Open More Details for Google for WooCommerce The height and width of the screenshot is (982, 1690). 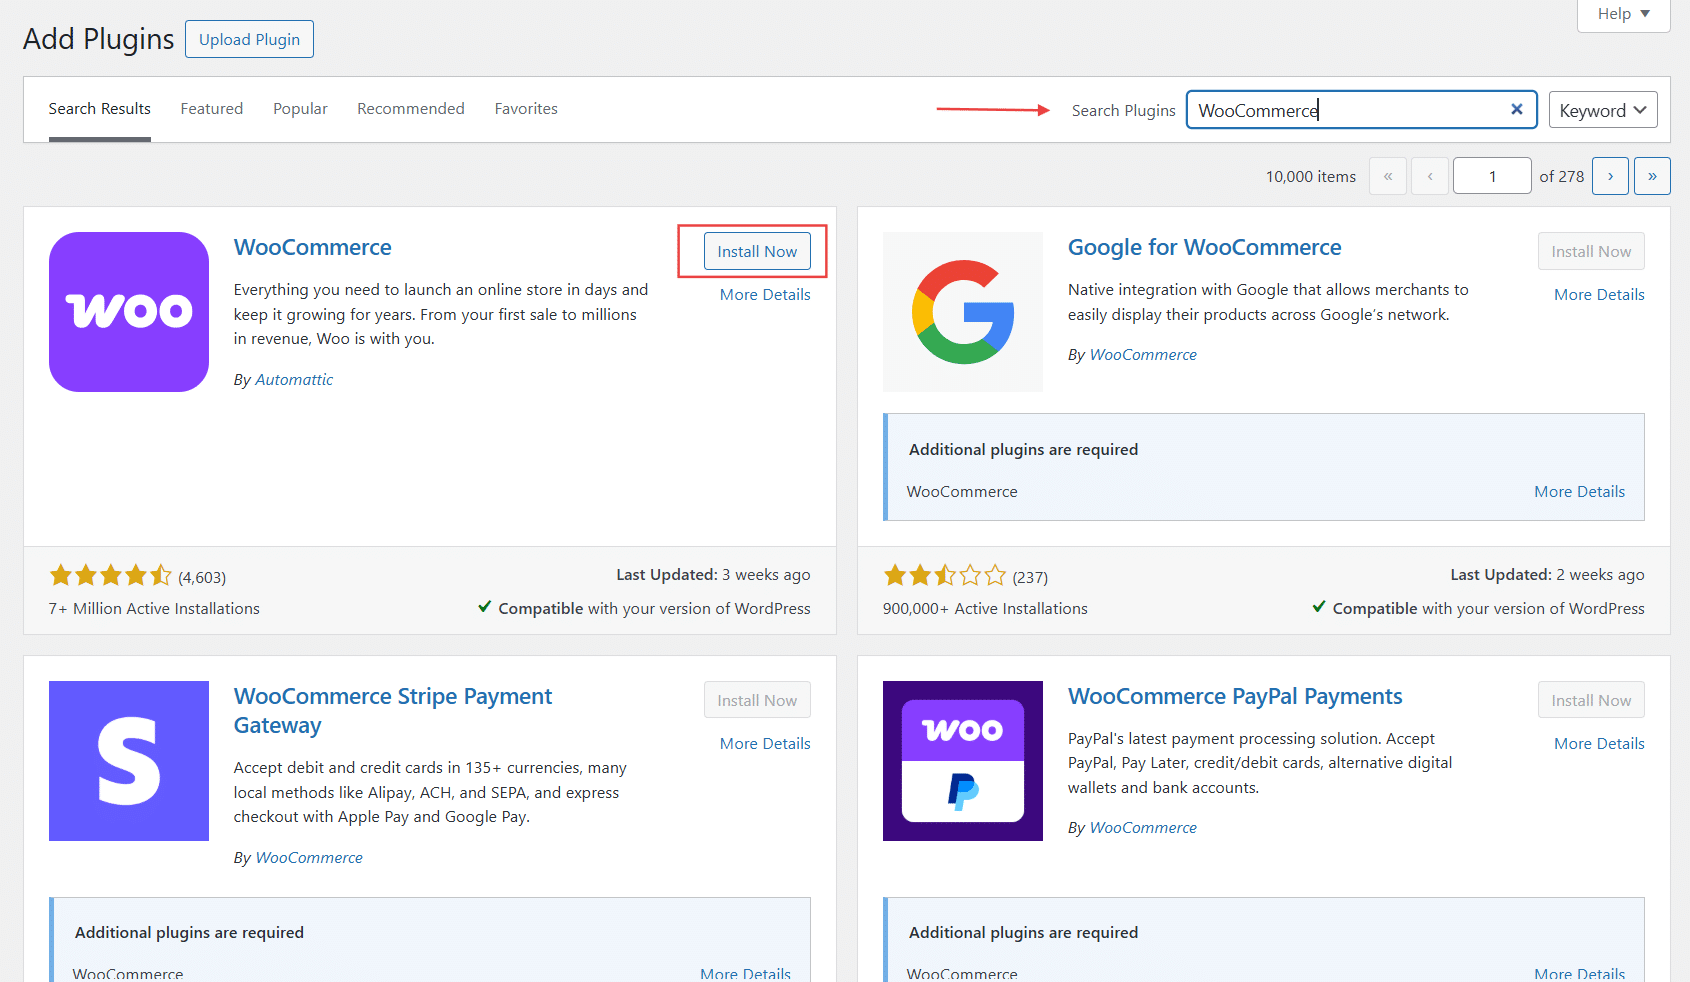tap(1598, 295)
